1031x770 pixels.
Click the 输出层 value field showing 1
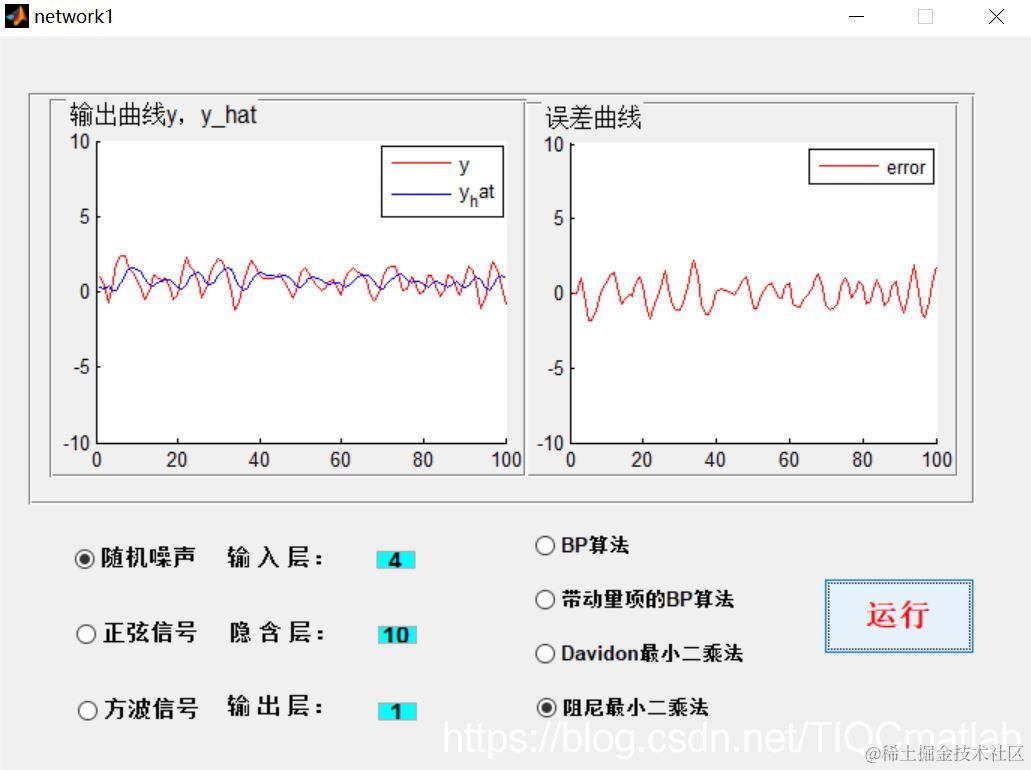tap(396, 711)
